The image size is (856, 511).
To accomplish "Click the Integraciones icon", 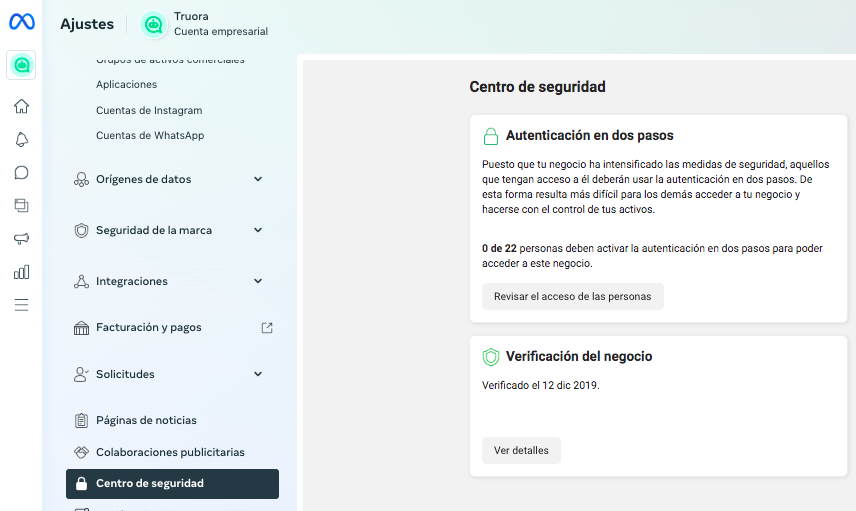I will 81,281.
